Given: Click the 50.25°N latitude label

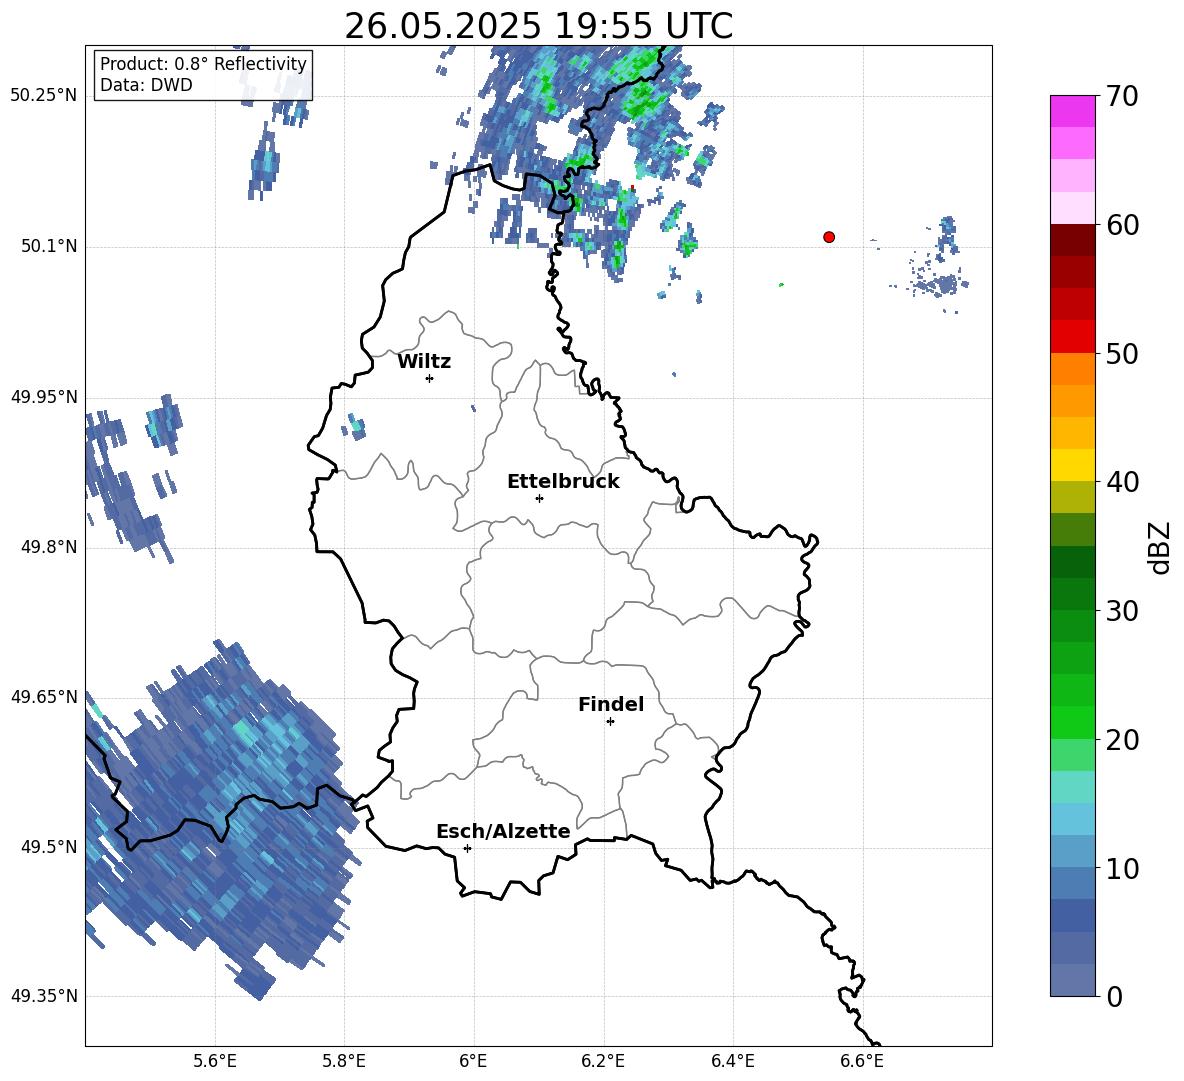Looking at the screenshot, I should (44, 96).
